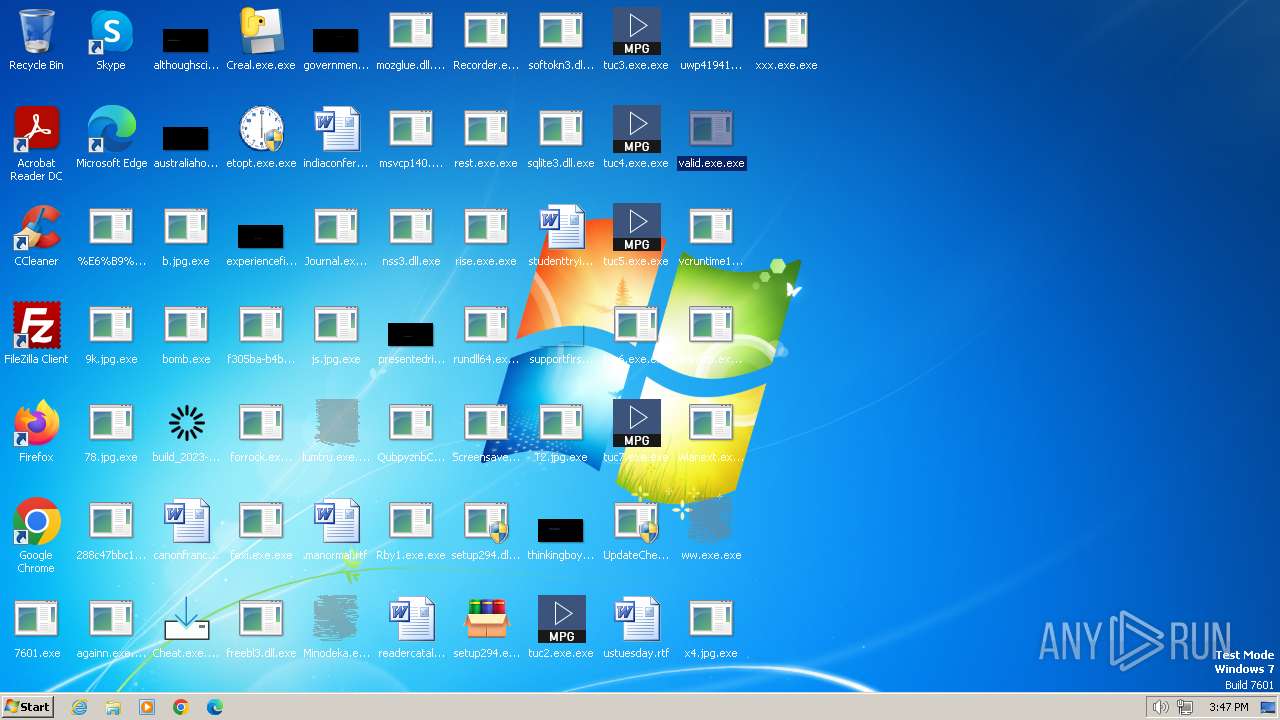The image size is (1280, 720).
Task: Select the valid.exe.exe highlighted icon
Action: click(711, 129)
